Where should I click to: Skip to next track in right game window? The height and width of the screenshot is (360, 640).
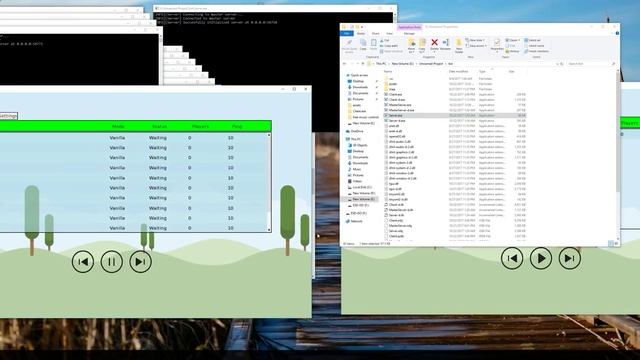[570, 258]
